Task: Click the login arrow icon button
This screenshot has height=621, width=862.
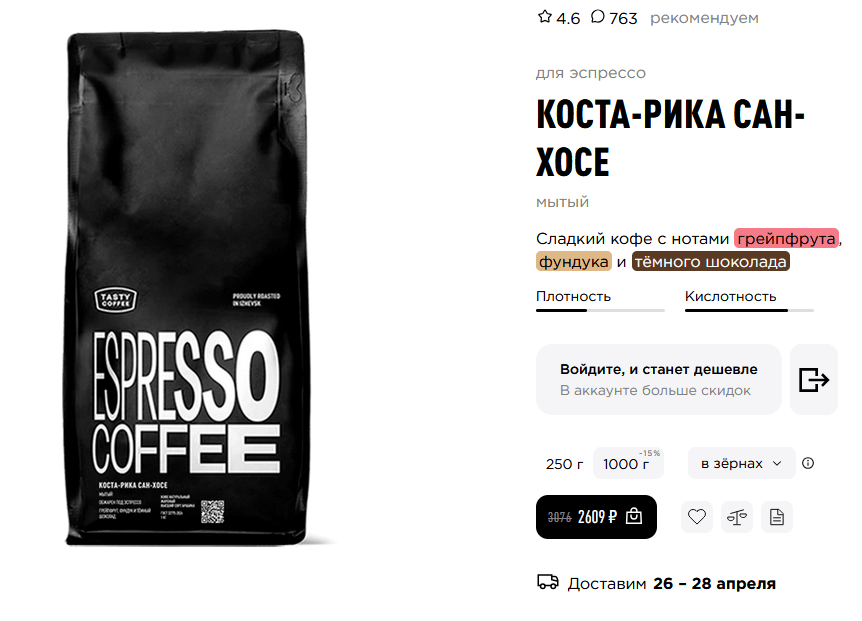Action: point(814,380)
